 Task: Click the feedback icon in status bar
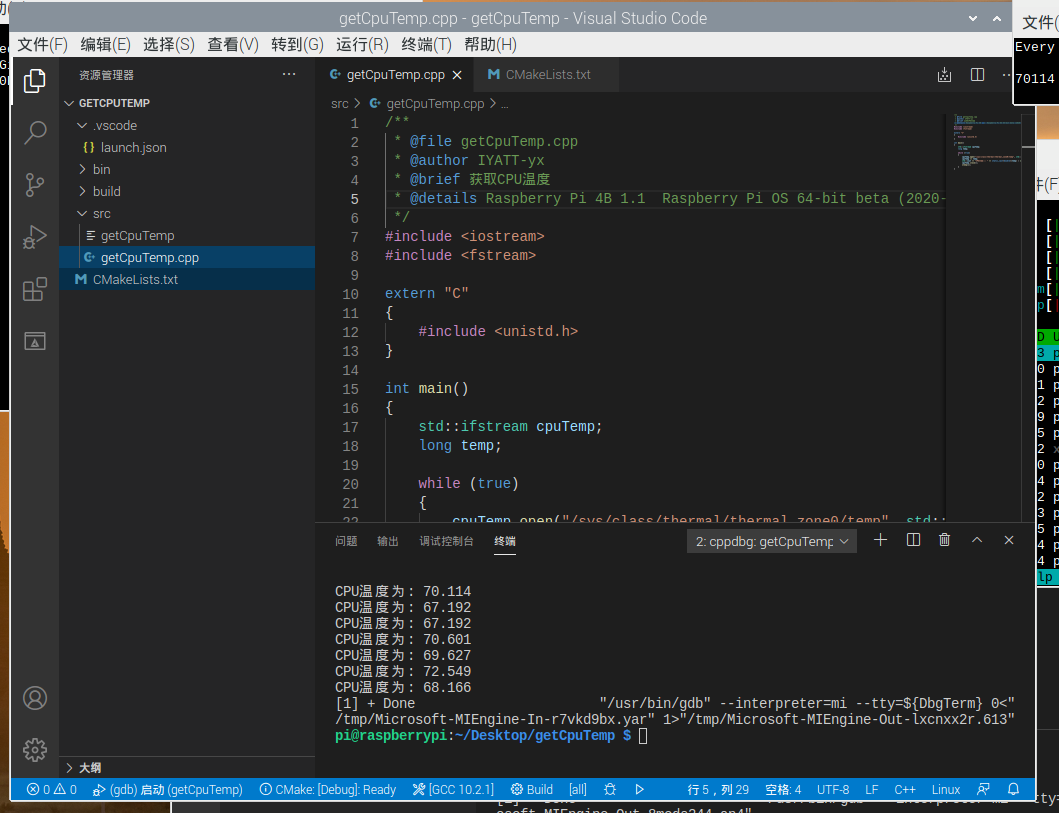pyautogui.click(x=983, y=789)
